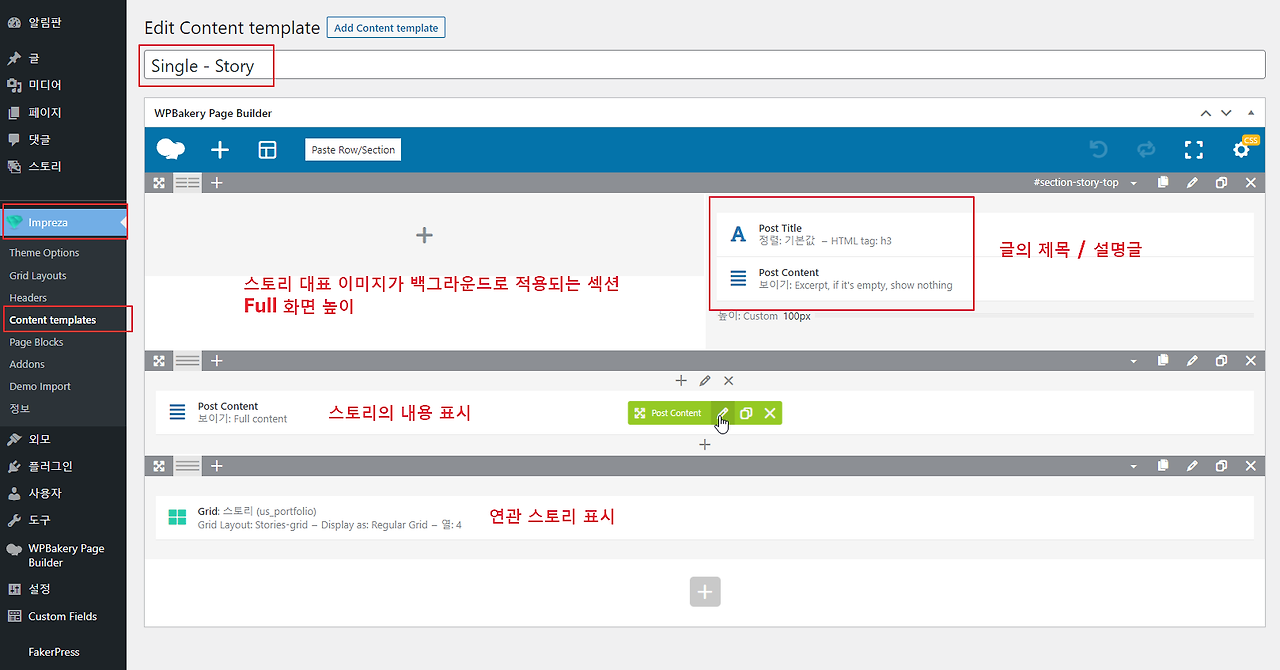The height and width of the screenshot is (670, 1280).
Task: Delete the second row's column with the small X
Action: click(x=728, y=381)
